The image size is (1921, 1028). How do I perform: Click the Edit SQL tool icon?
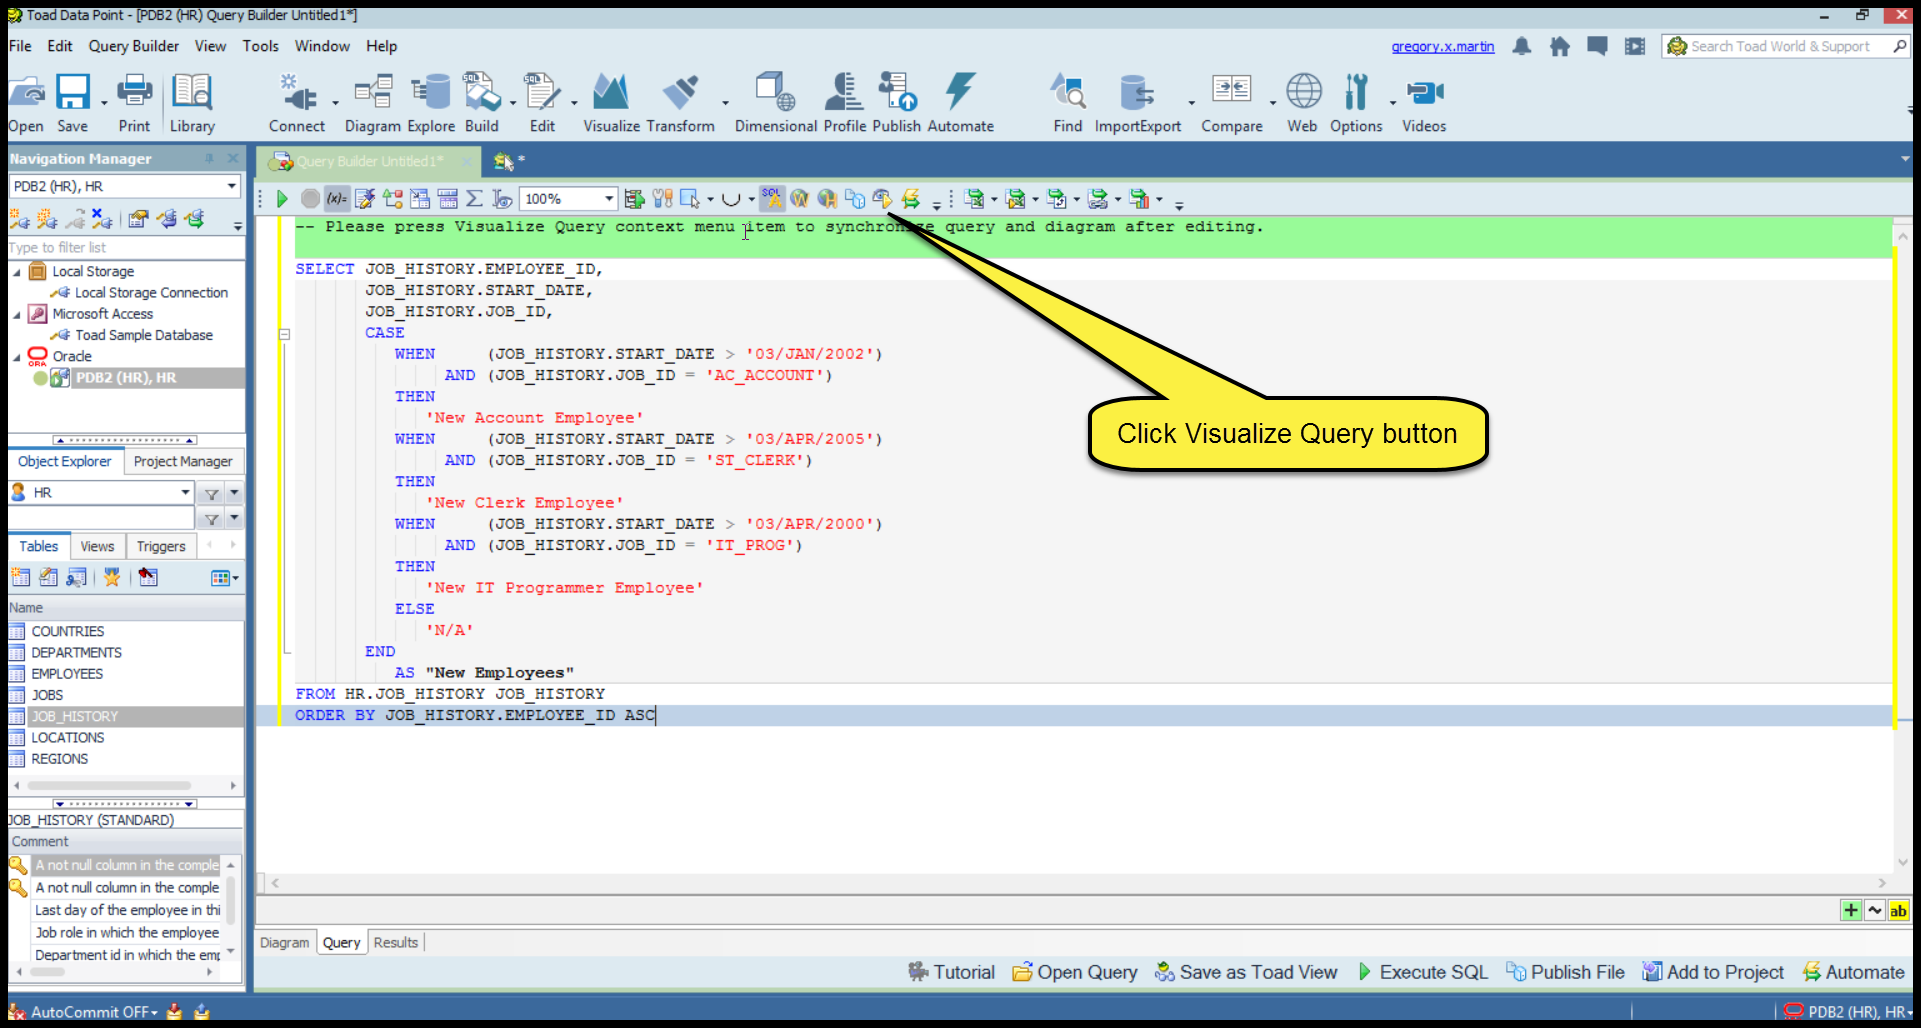[x=542, y=103]
